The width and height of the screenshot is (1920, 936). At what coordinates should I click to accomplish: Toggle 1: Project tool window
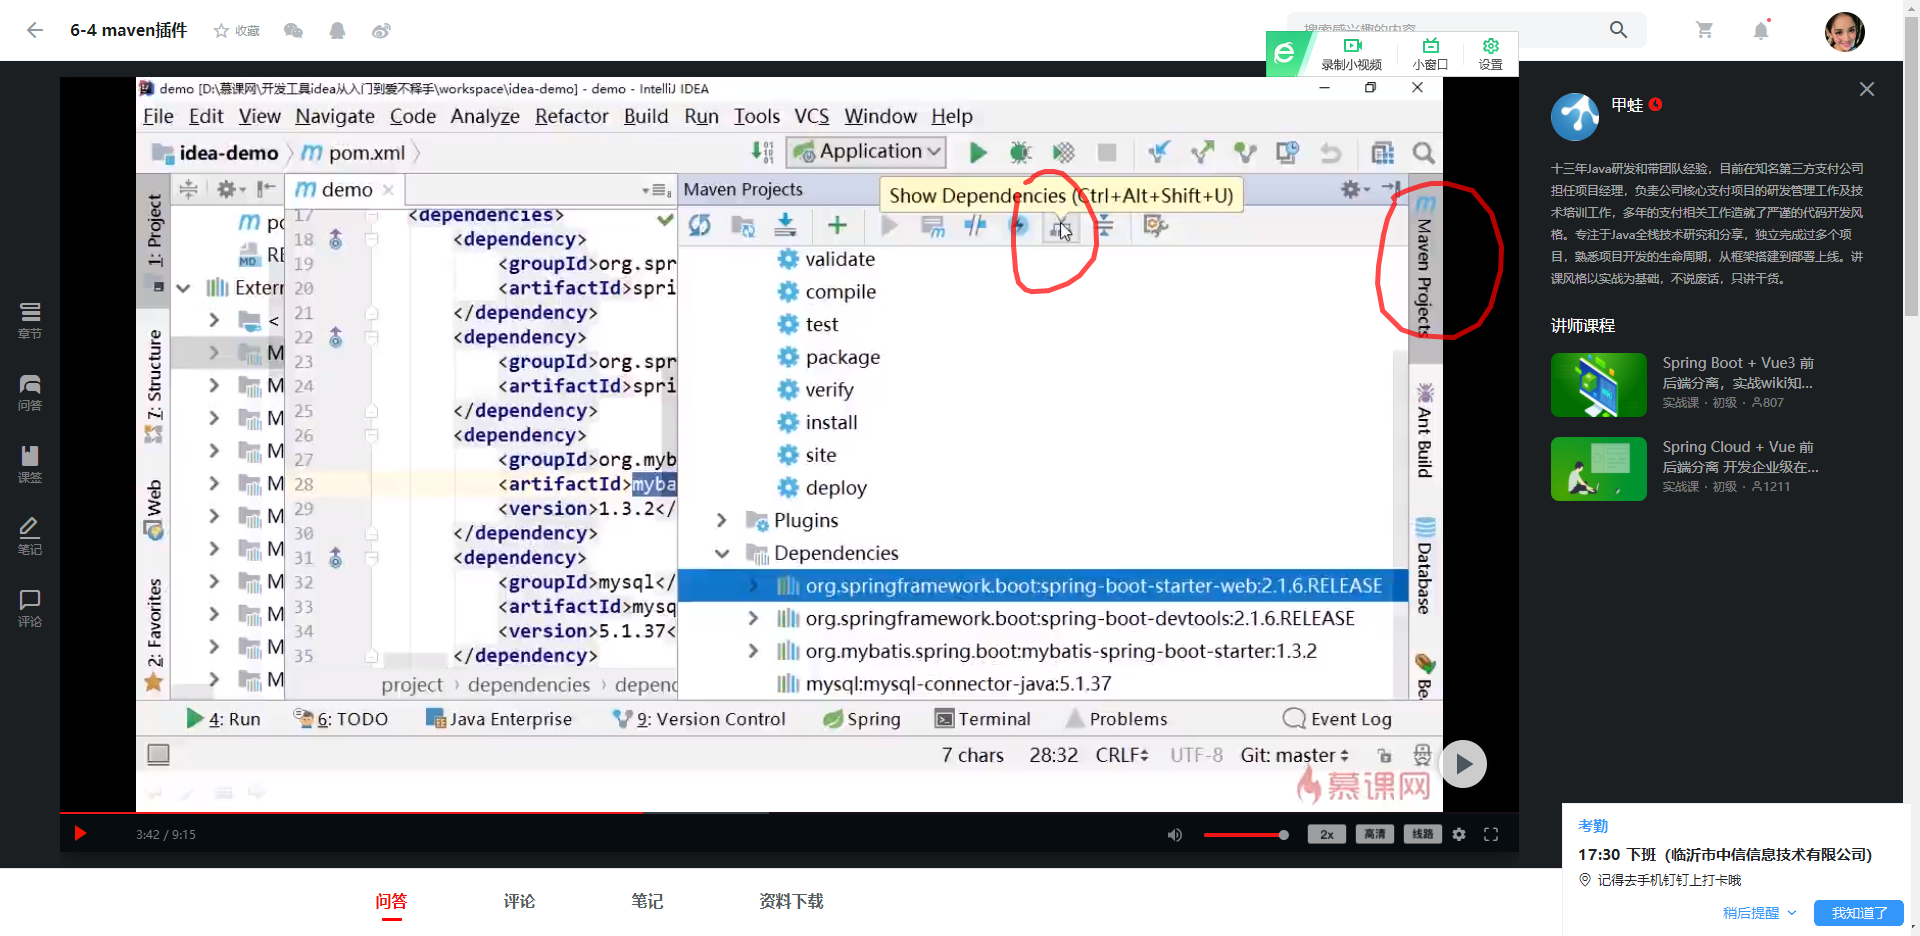pyautogui.click(x=154, y=241)
